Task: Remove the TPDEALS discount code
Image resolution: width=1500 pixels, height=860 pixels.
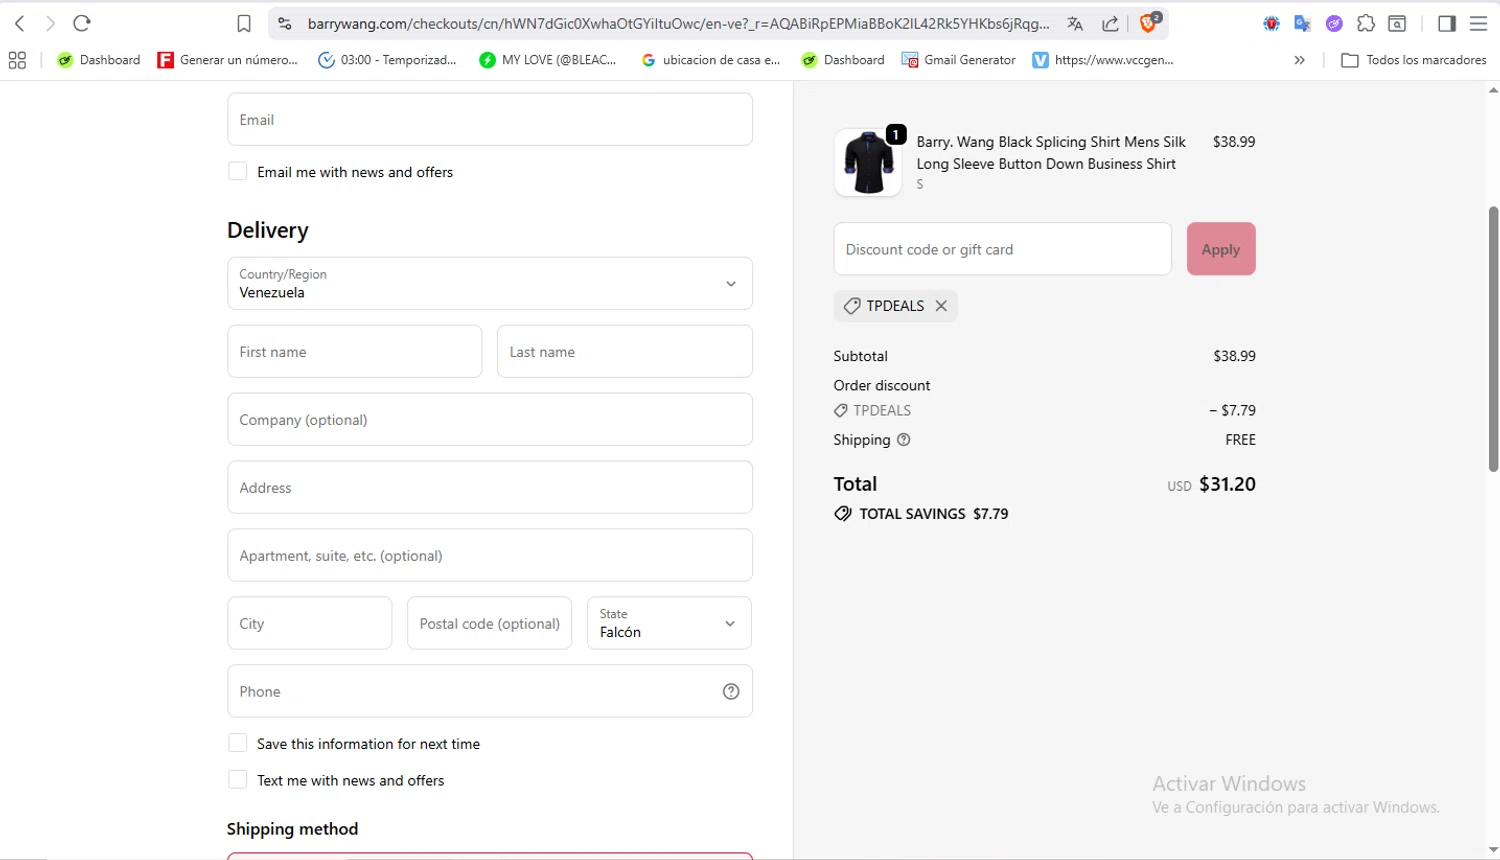Action: coord(941,306)
